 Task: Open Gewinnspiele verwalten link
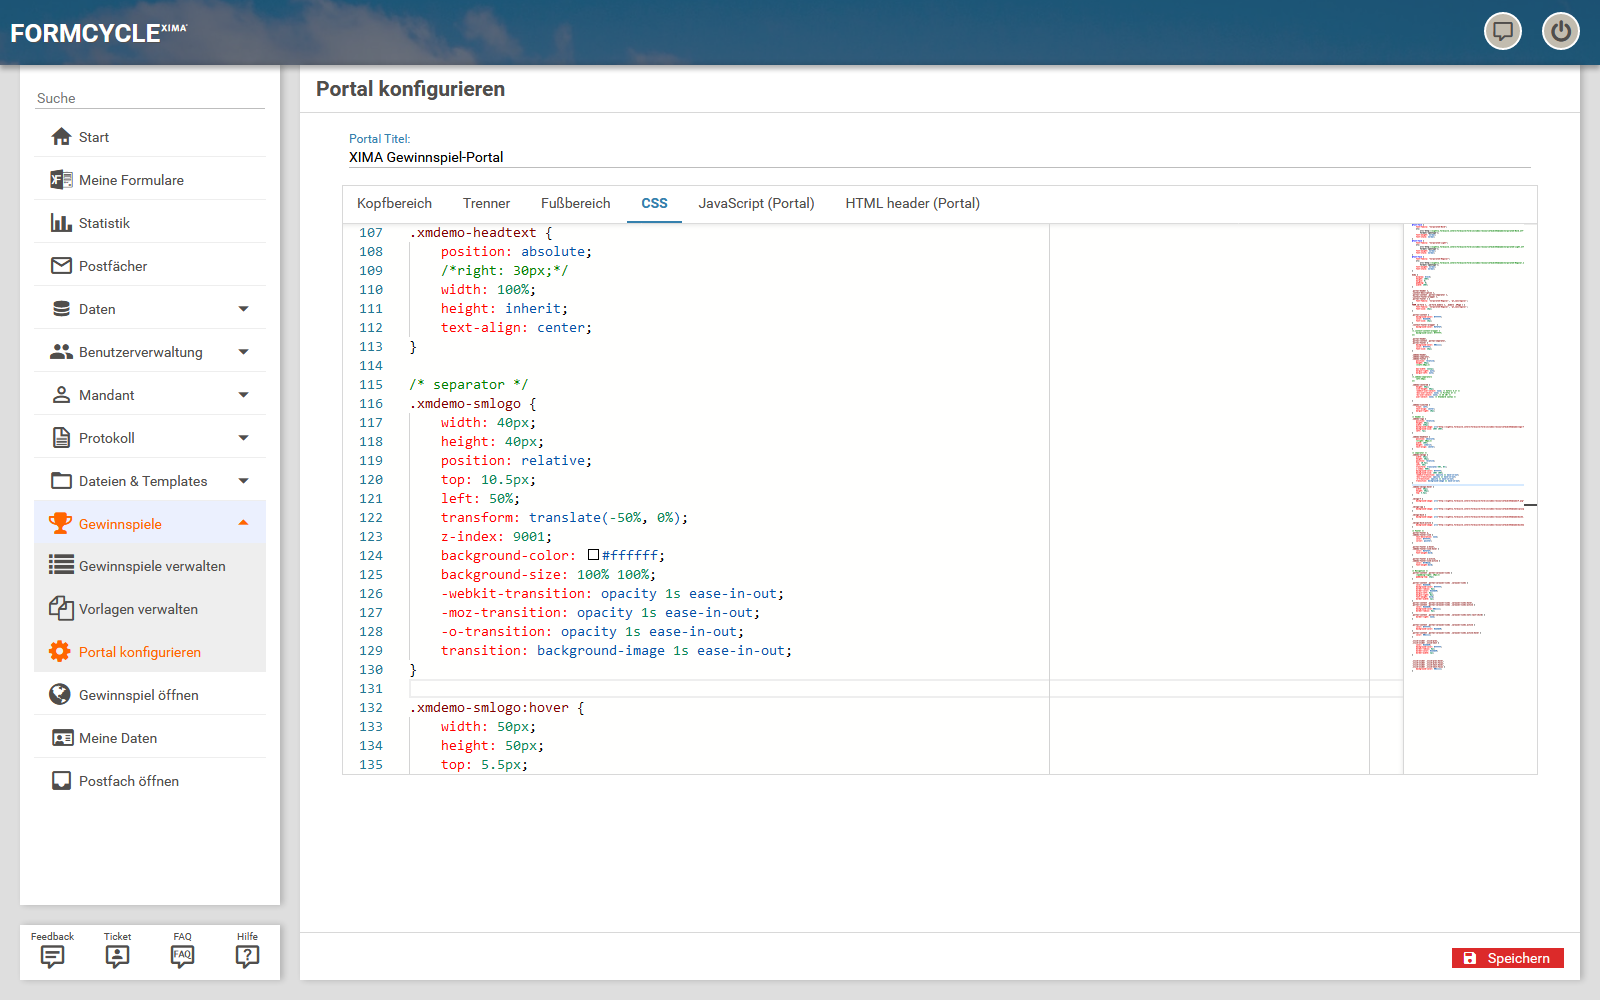pos(152,566)
